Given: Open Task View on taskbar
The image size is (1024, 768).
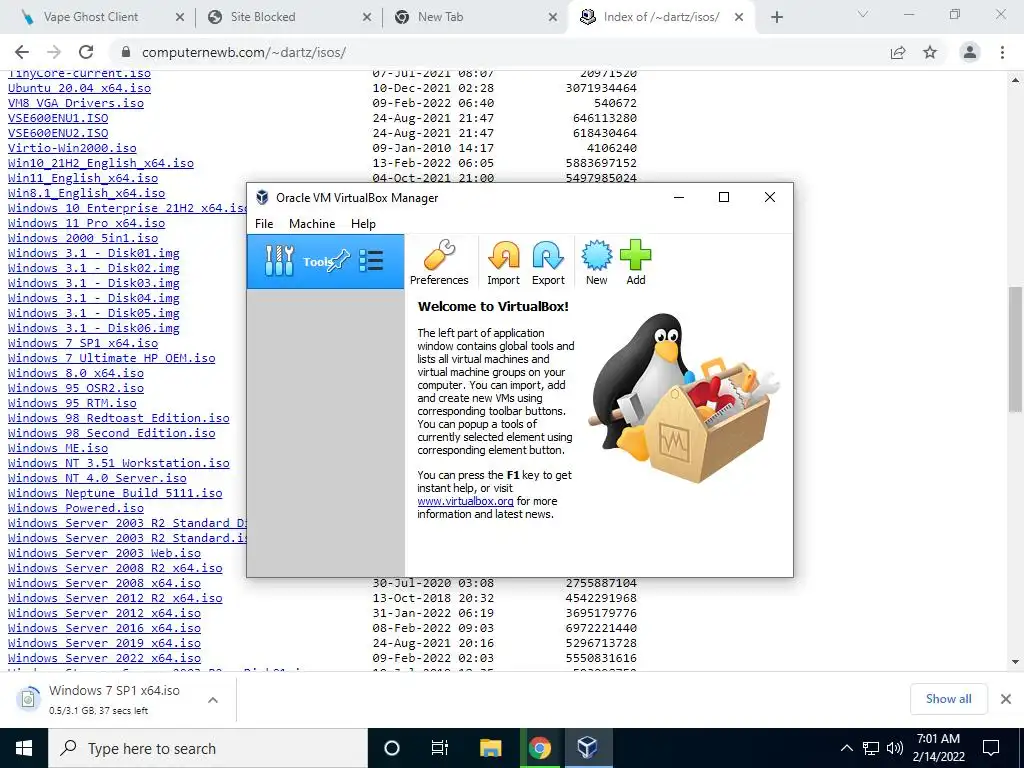Looking at the screenshot, I should click(x=440, y=748).
